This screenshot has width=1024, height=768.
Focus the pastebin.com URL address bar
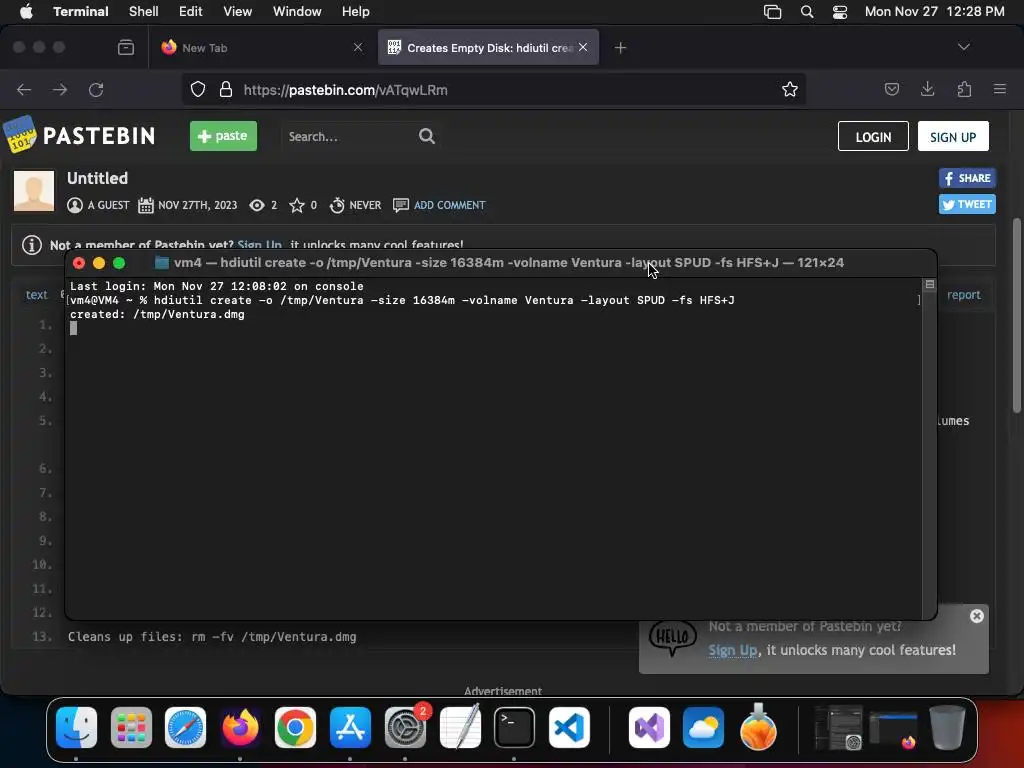point(493,89)
